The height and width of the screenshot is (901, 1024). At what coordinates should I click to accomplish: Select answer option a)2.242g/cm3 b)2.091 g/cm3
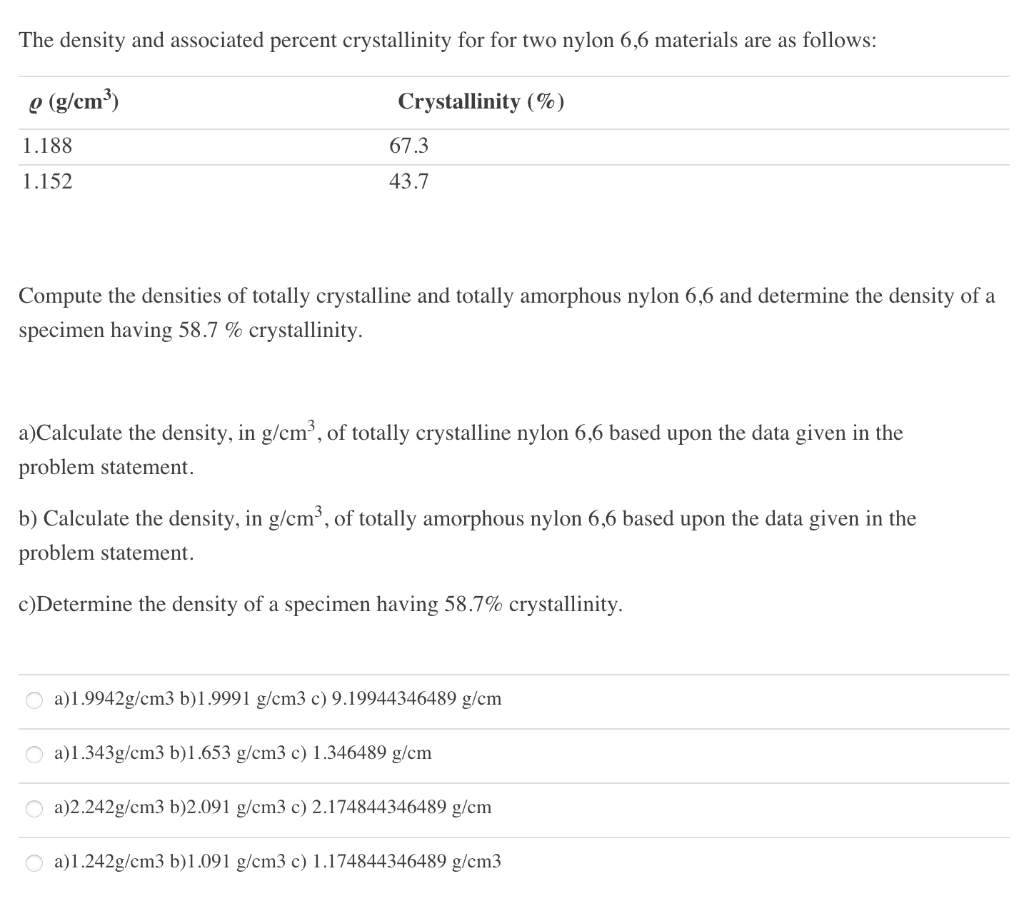coord(273,808)
